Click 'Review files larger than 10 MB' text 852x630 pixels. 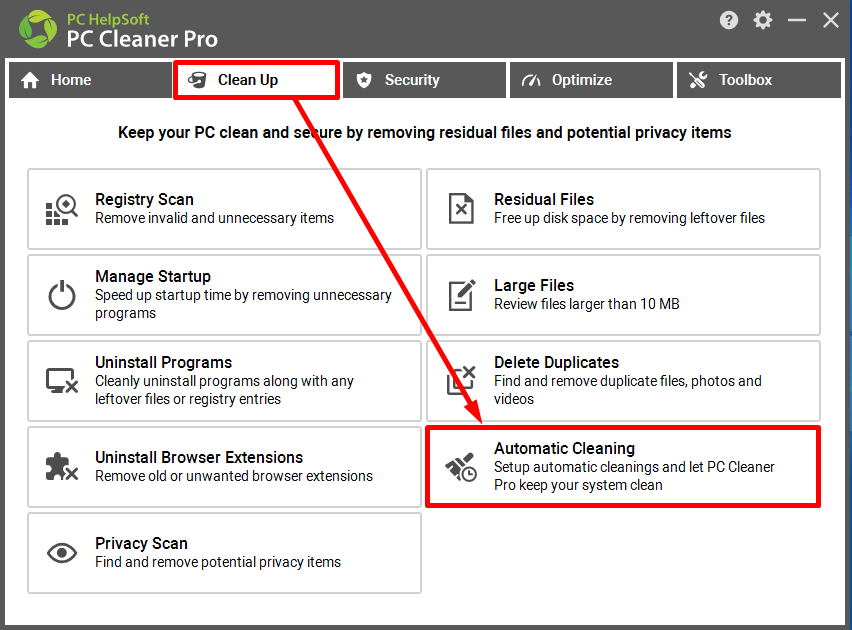click(586, 304)
